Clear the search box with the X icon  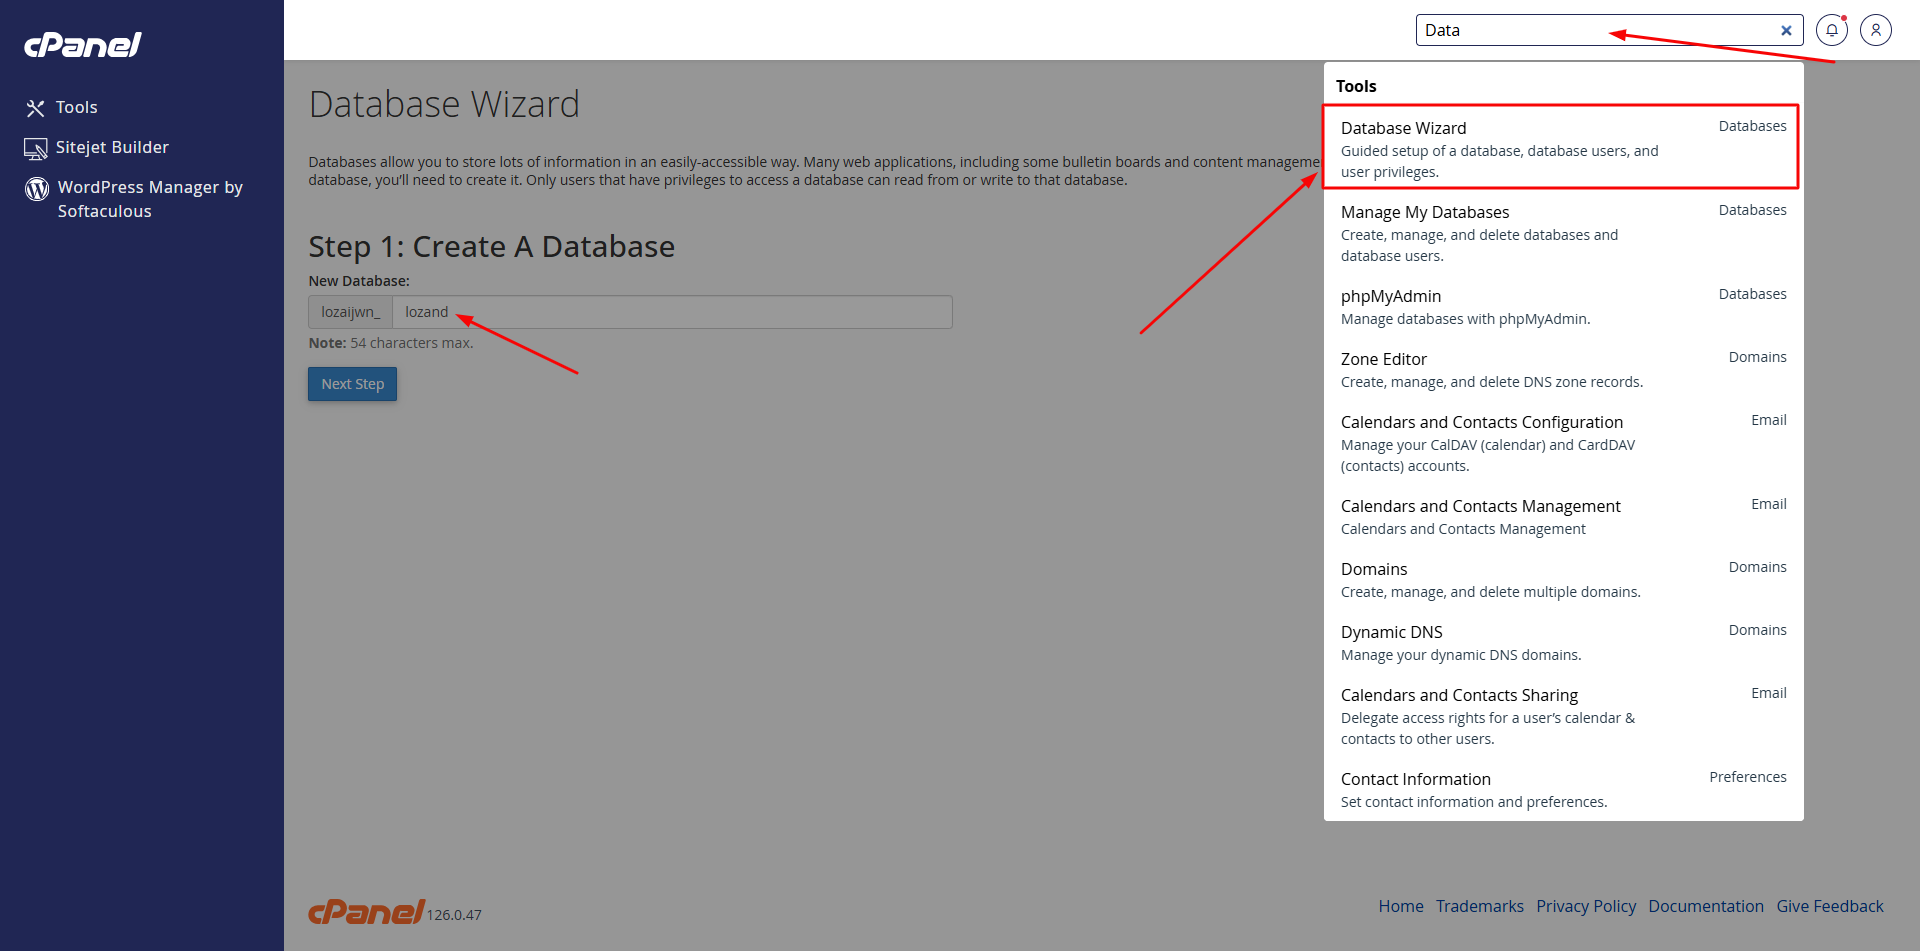[x=1786, y=30]
